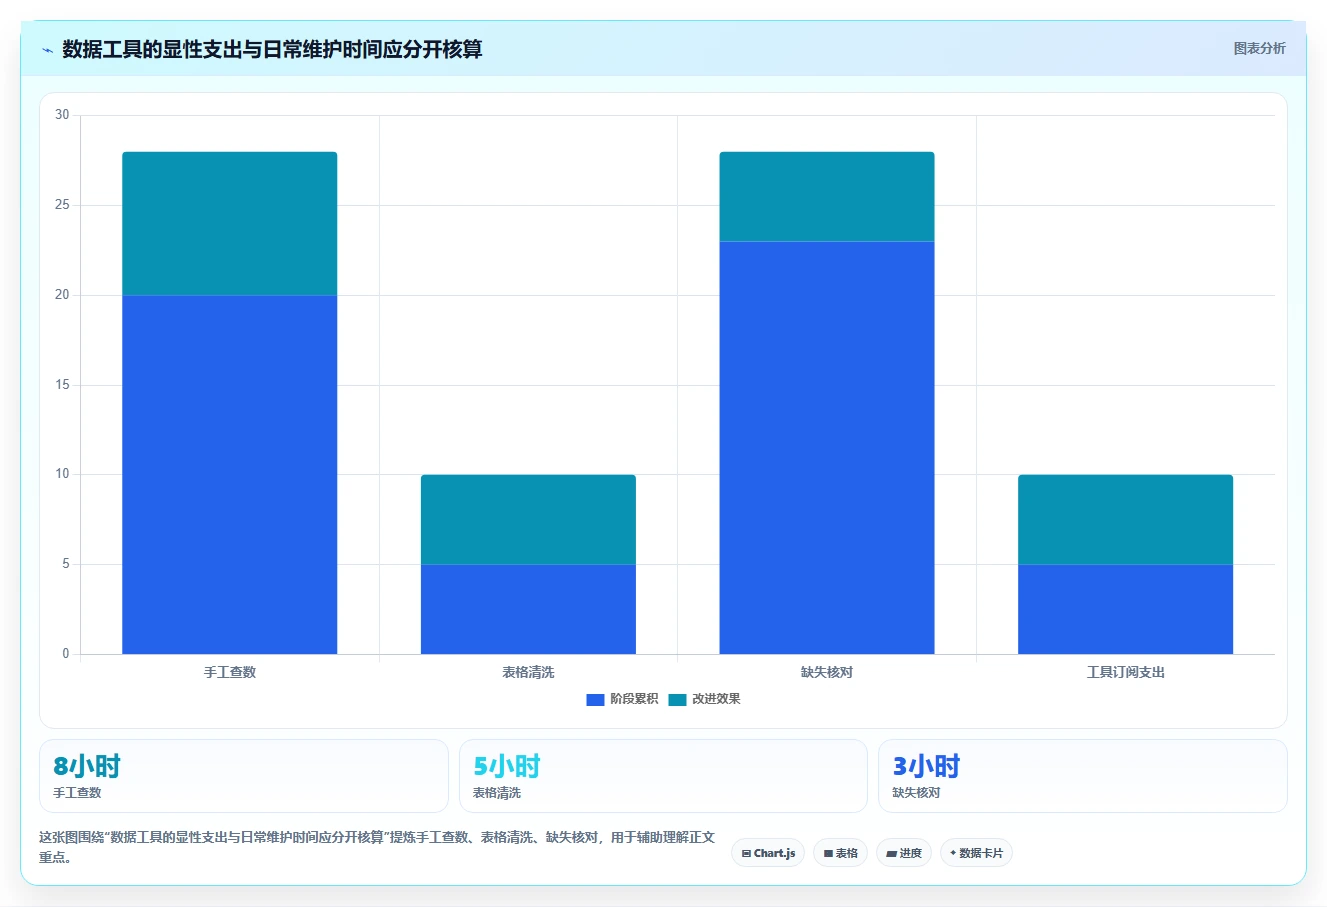Open the 8小时 手工查数 stat card
This screenshot has width=1327, height=907.
pyautogui.click(x=244, y=776)
